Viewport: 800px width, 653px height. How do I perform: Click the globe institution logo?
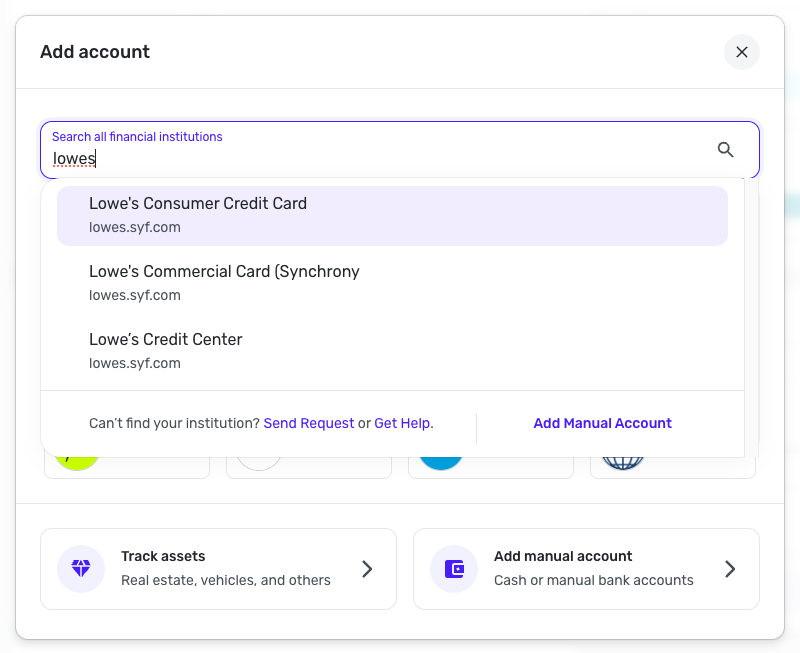tap(623, 463)
